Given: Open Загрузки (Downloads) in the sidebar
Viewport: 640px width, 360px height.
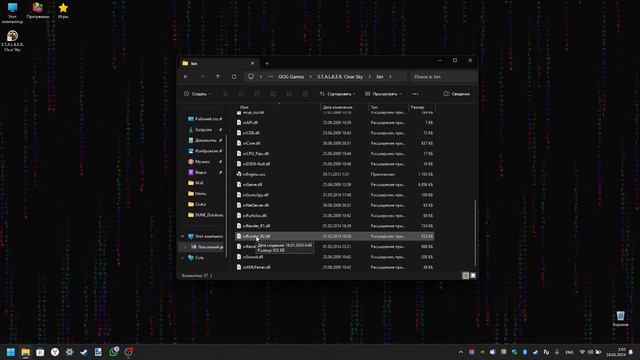Looking at the screenshot, I should coord(204,129).
